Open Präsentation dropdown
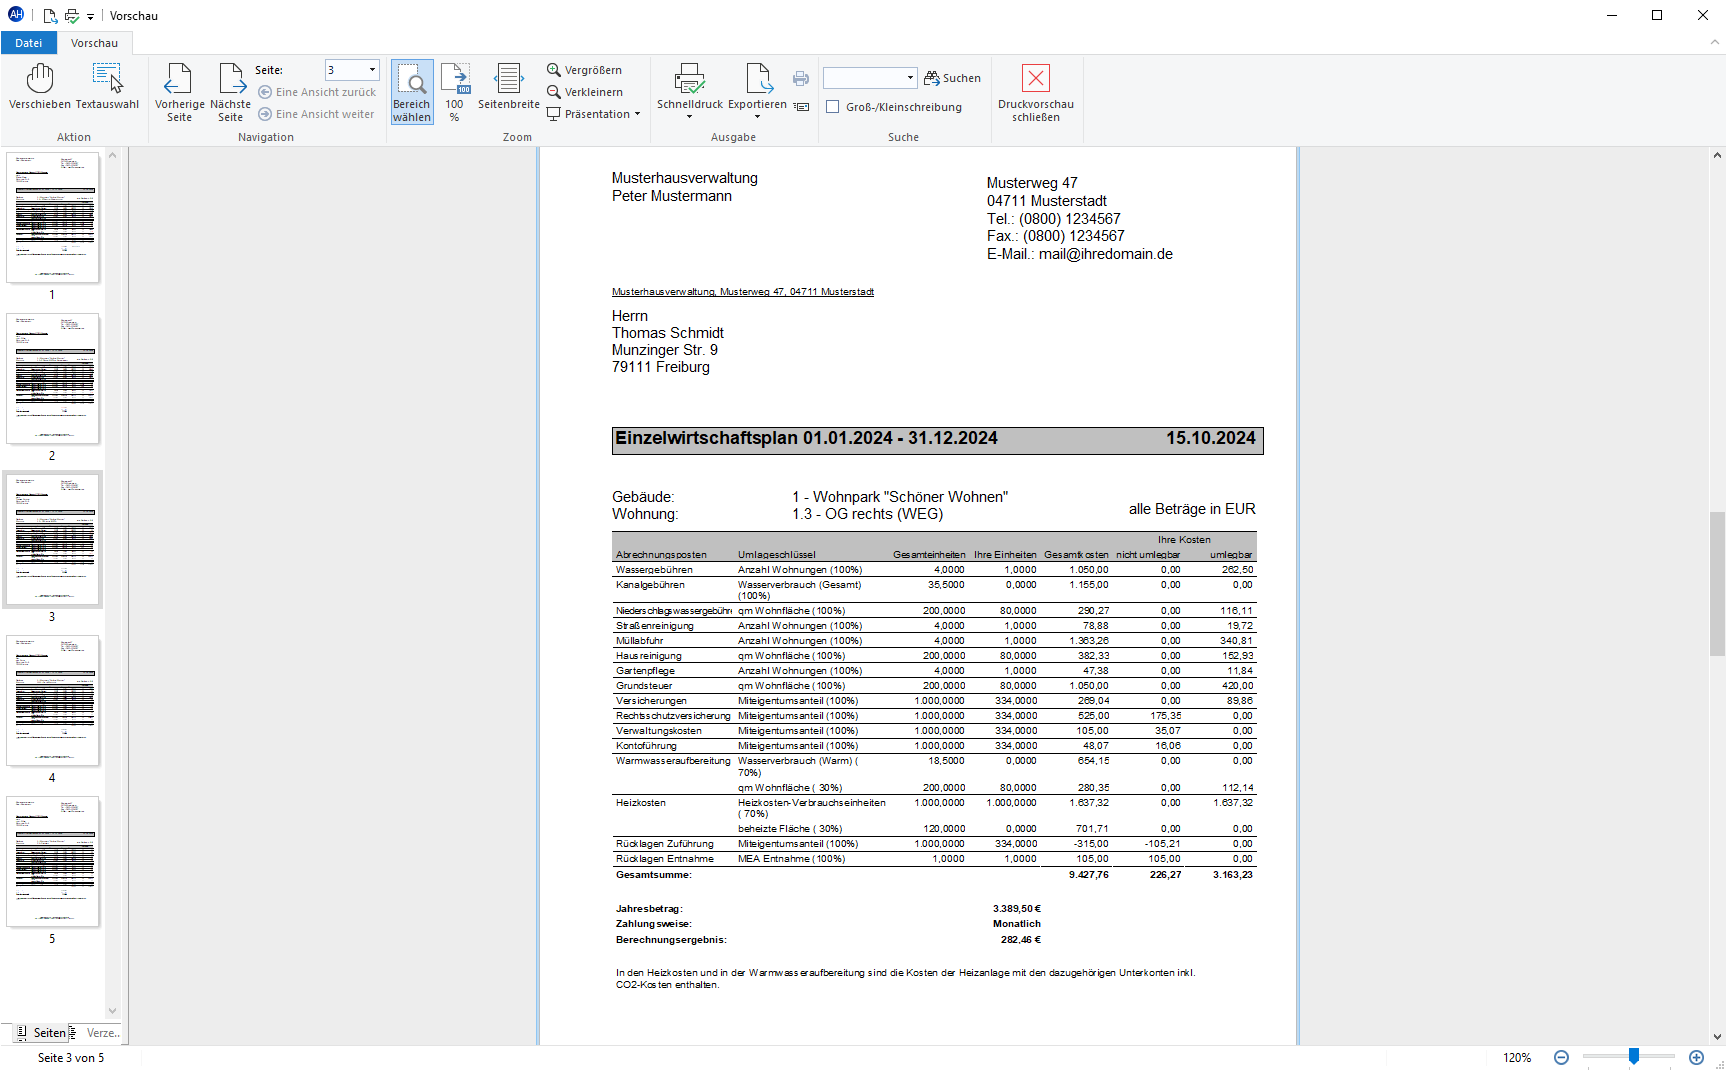Screen dimensions: 1727x1071 pyautogui.click(x=594, y=114)
